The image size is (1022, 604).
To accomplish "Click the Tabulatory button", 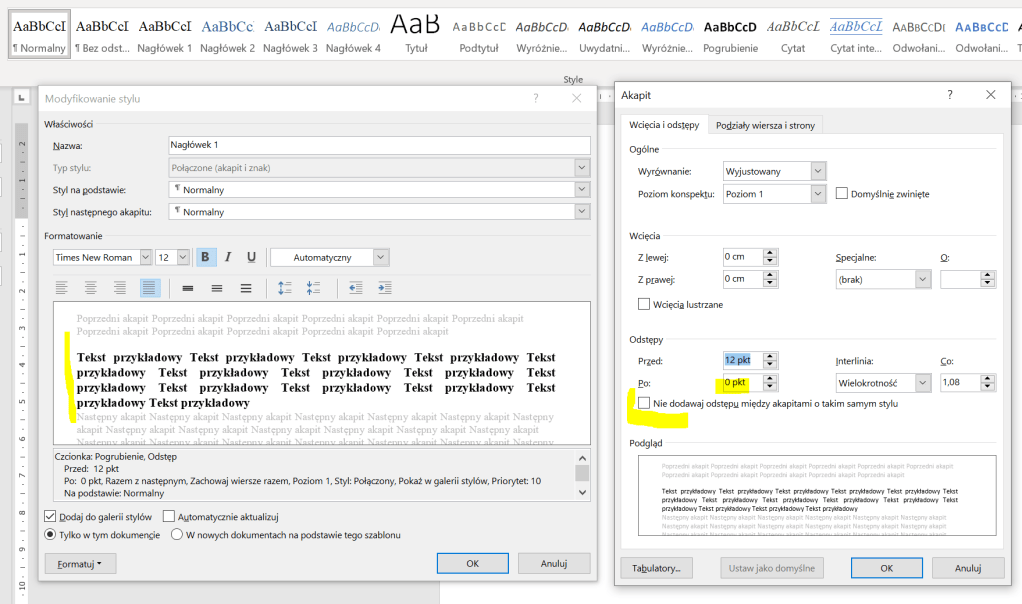I will tap(656, 568).
